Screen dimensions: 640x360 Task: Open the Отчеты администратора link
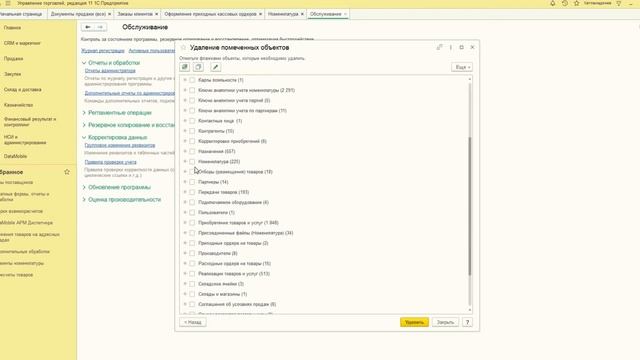110,71
